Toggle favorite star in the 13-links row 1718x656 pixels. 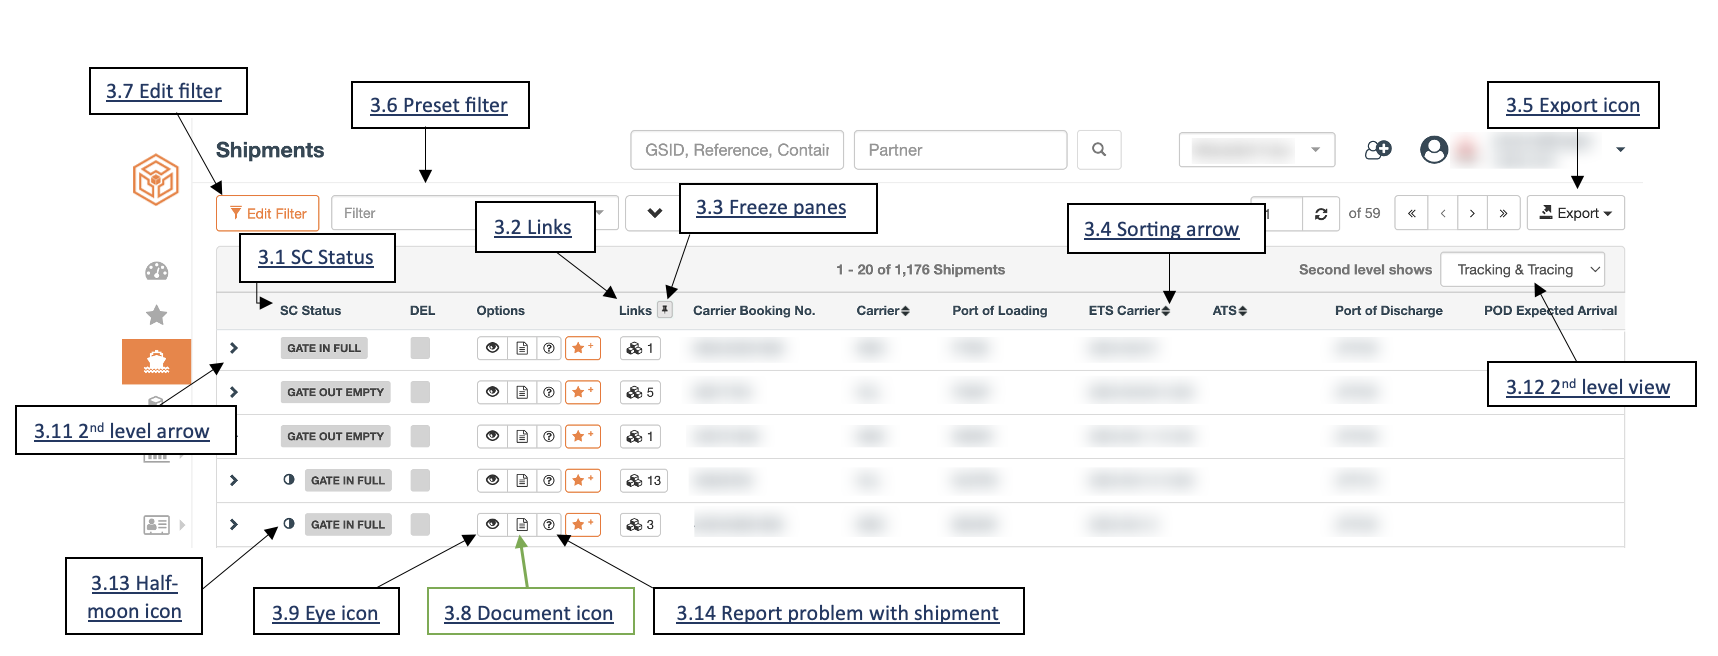(583, 480)
